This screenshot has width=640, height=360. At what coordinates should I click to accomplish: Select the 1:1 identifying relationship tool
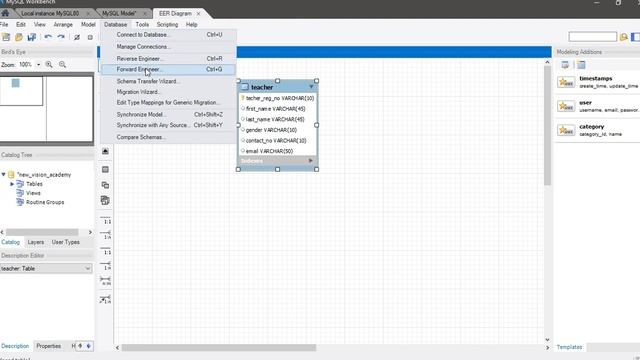pyautogui.click(x=105, y=250)
